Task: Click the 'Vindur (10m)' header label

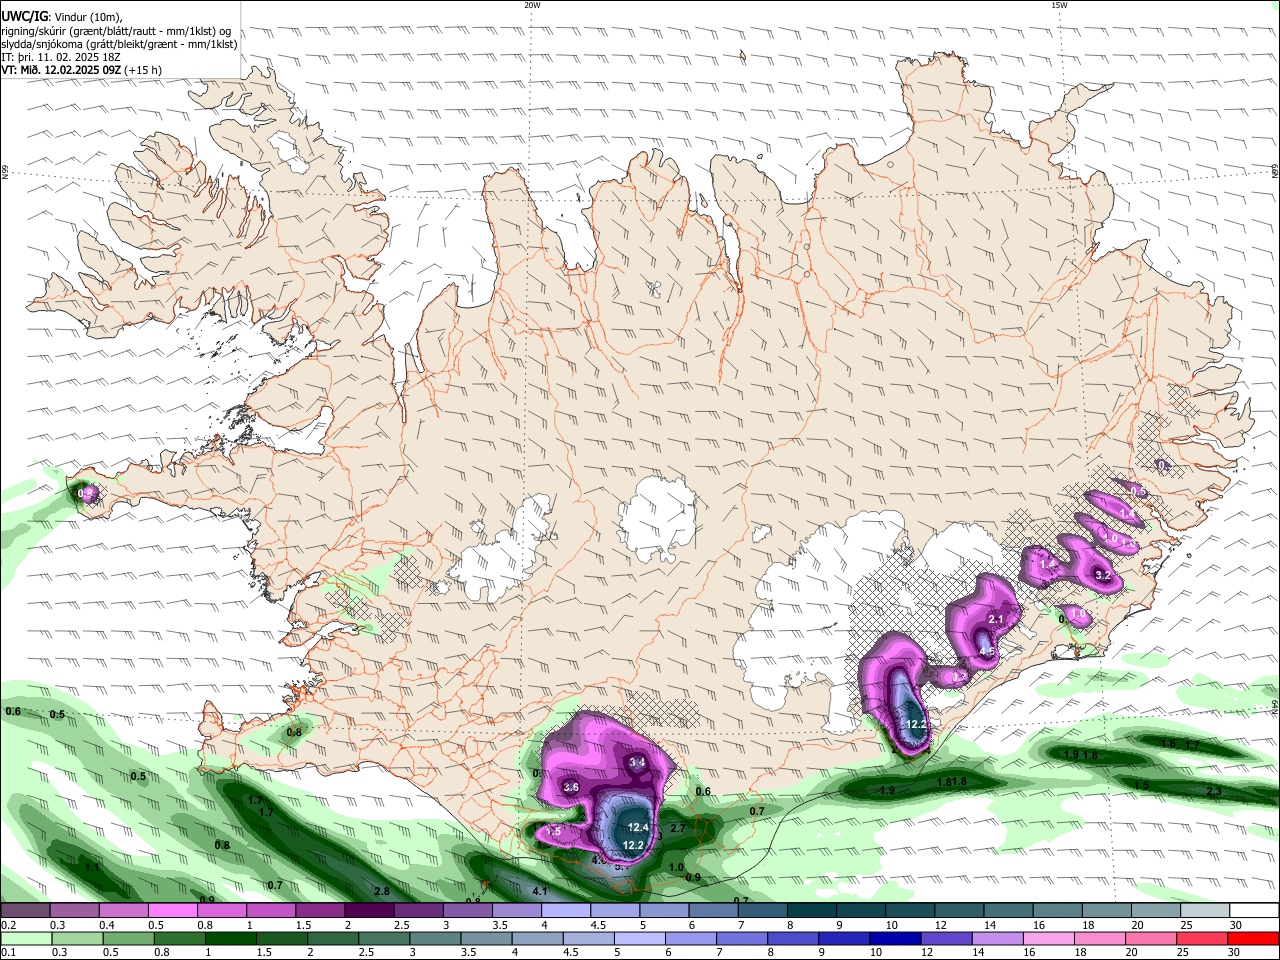Action: coord(88,17)
